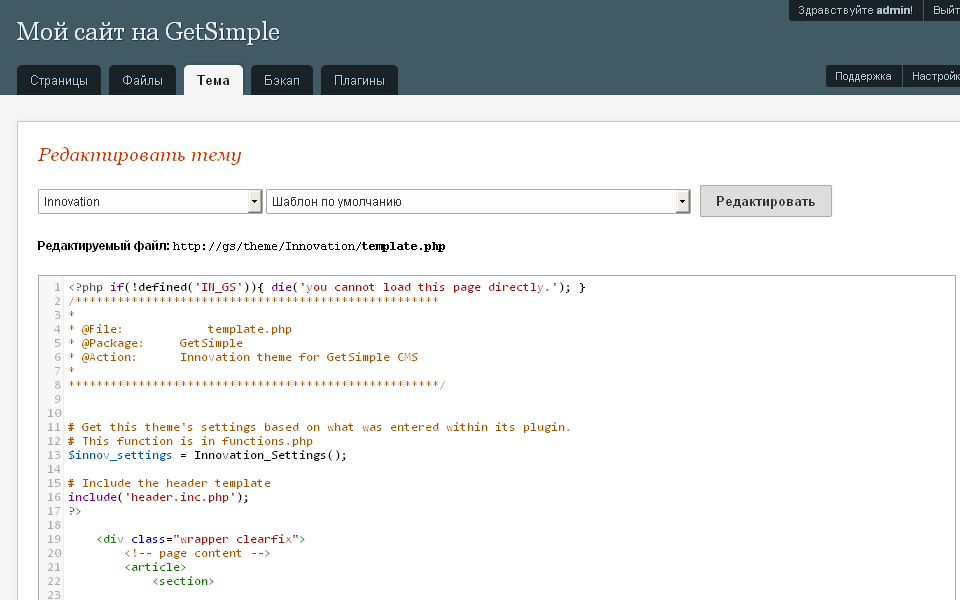Click line number 10 in the gutter
960x600 pixels.
point(54,413)
